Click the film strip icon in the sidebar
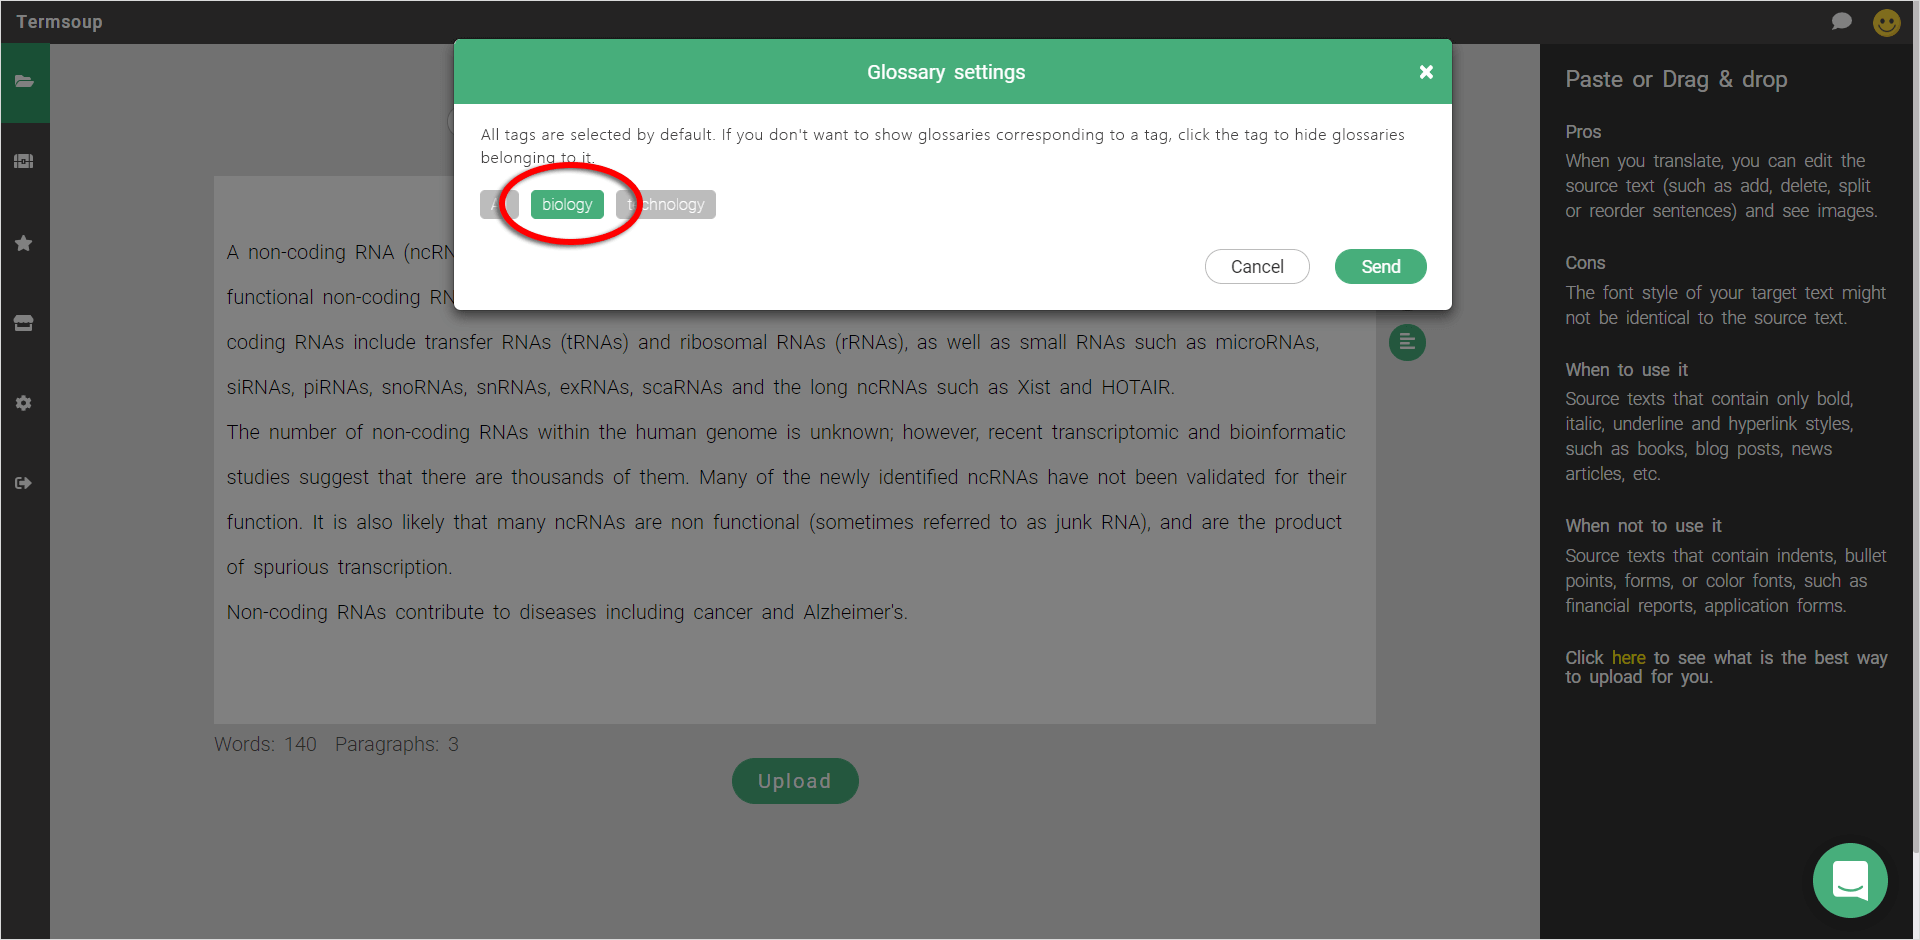Screen dimensions: 1920x940 (x=24, y=161)
